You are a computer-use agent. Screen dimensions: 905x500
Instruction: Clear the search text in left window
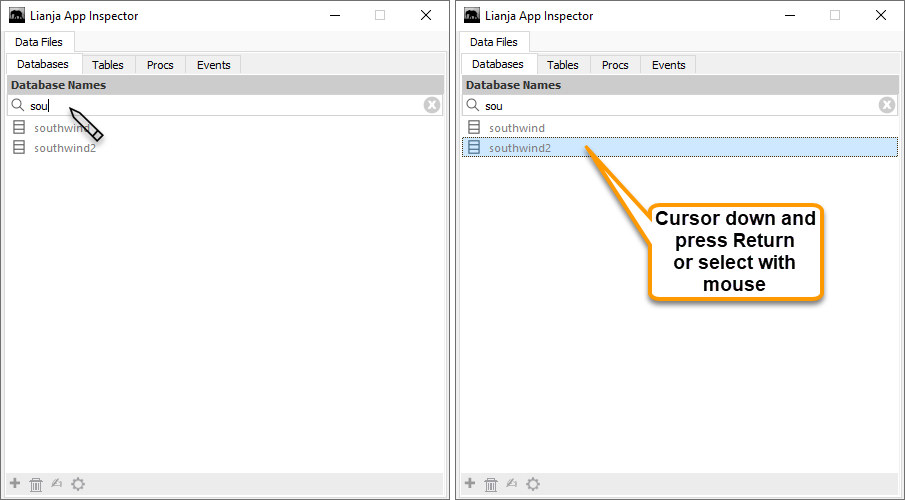pos(432,105)
